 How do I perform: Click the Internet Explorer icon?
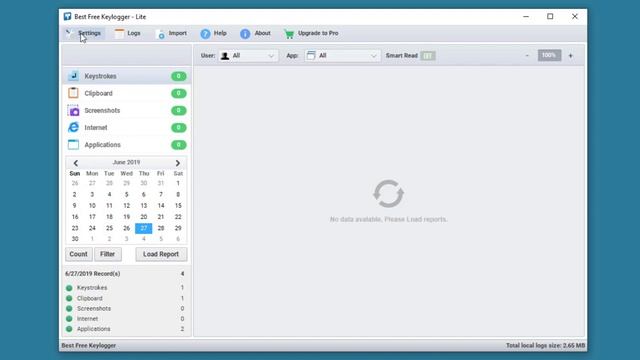click(x=73, y=127)
